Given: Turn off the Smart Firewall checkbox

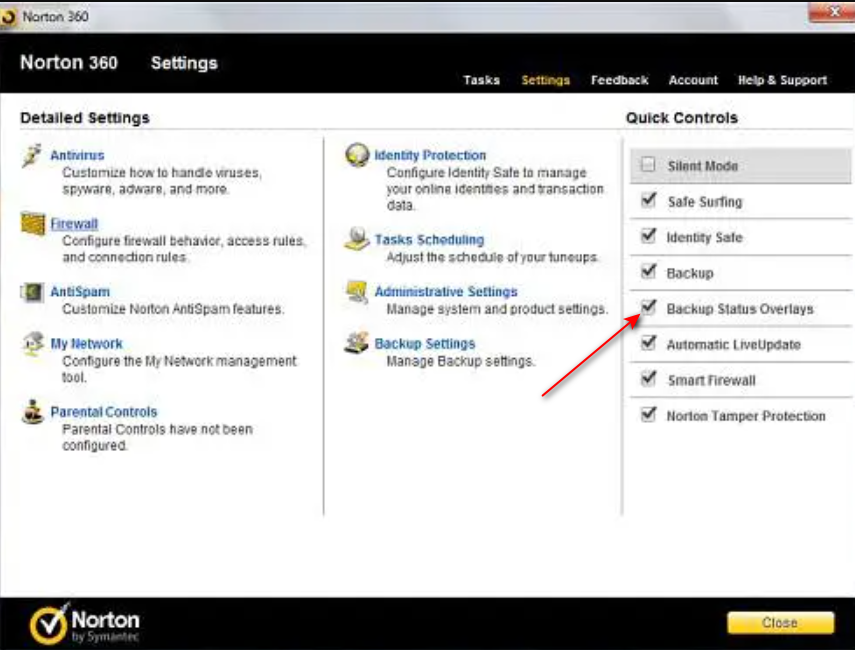Looking at the screenshot, I should (648, 378).
